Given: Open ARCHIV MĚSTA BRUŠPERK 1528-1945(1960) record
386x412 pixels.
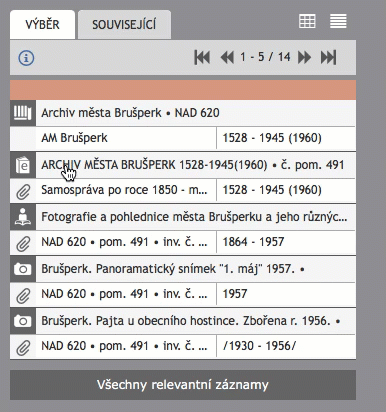Looking at the screenshot, I should click(193, 165).
